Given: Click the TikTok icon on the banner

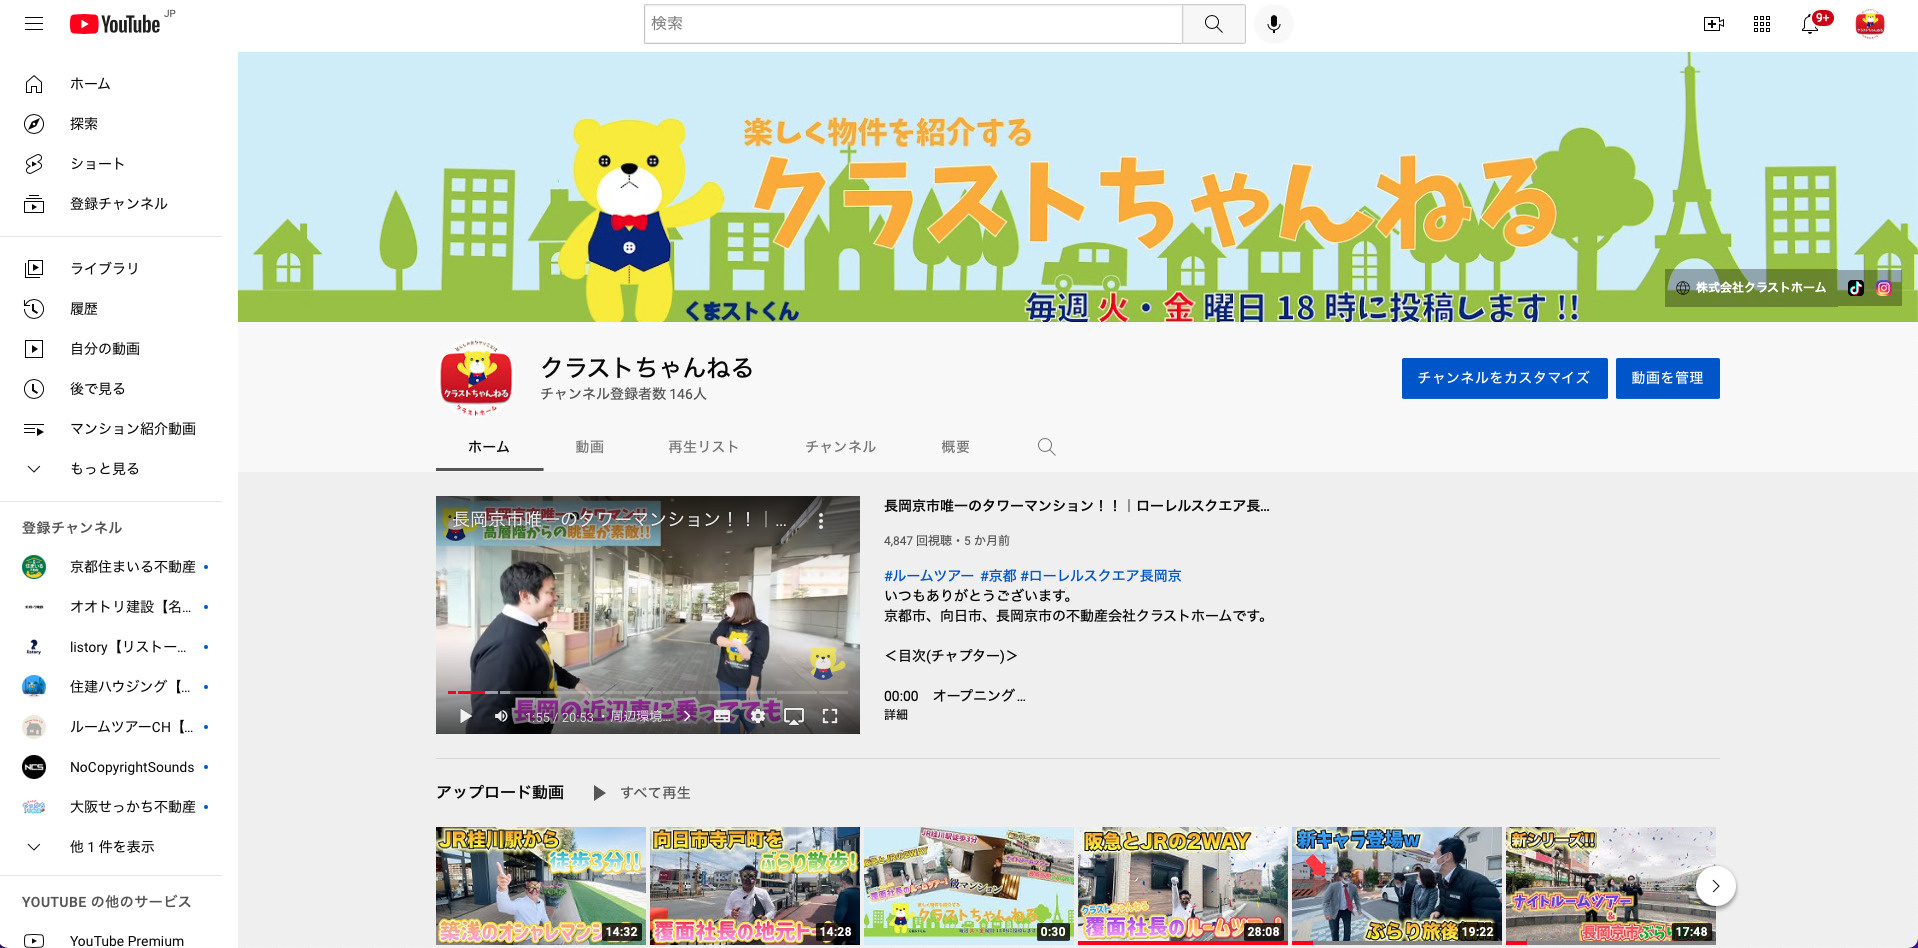Looking at the screenshot, I should point(1856,288).
